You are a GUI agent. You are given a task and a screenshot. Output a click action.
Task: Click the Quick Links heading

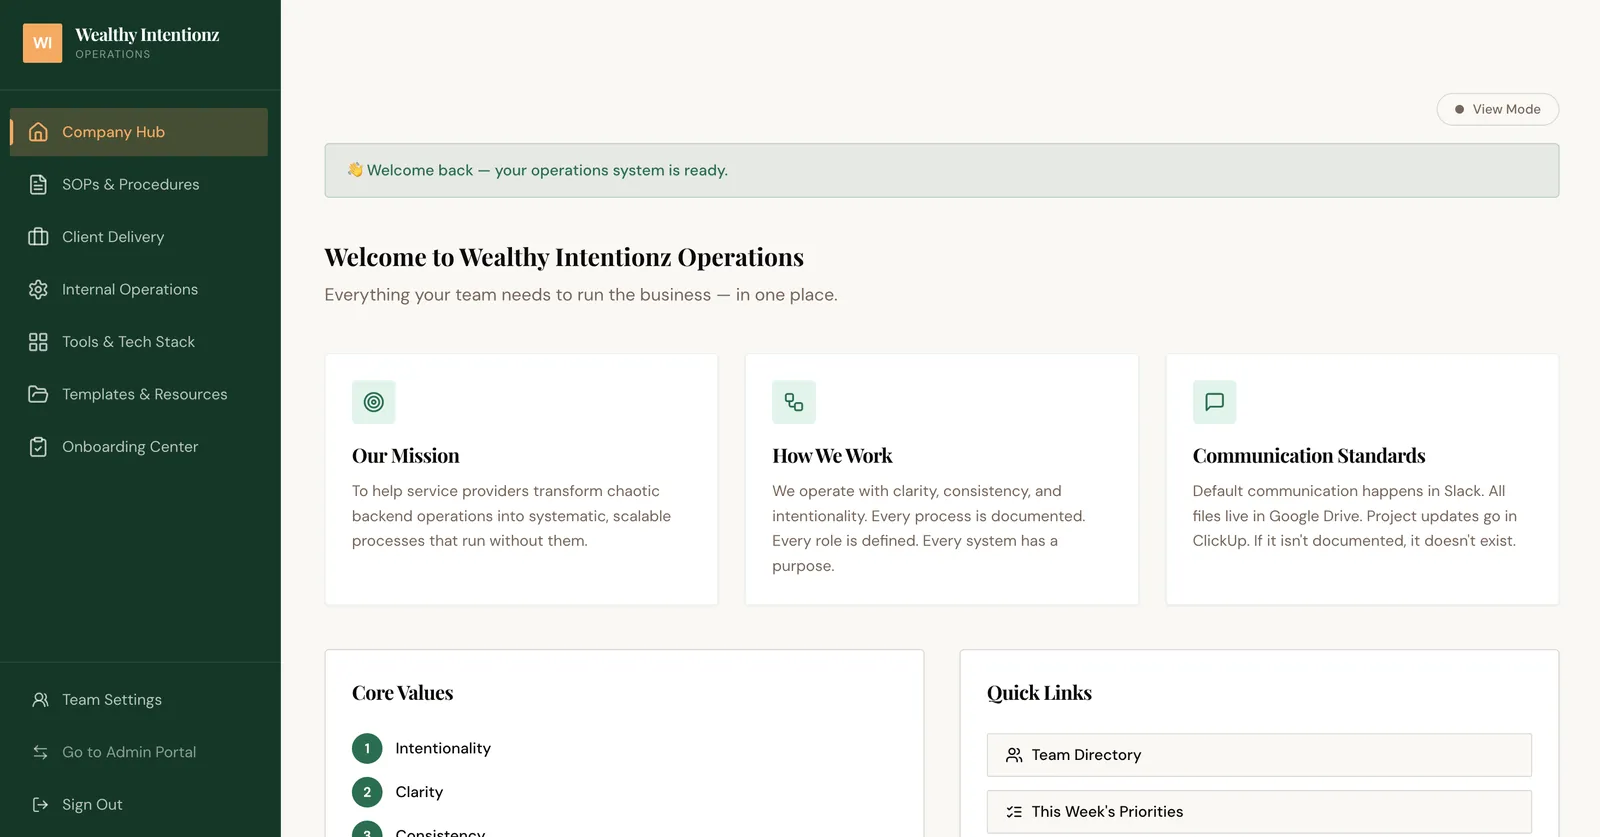point(1039,693)
